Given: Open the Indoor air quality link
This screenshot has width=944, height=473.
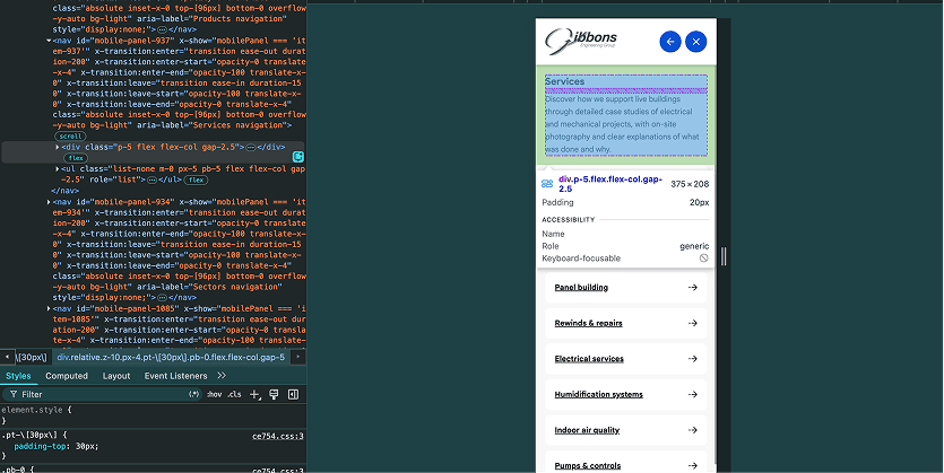Looking at the screenshot, I should click(587, 430).
